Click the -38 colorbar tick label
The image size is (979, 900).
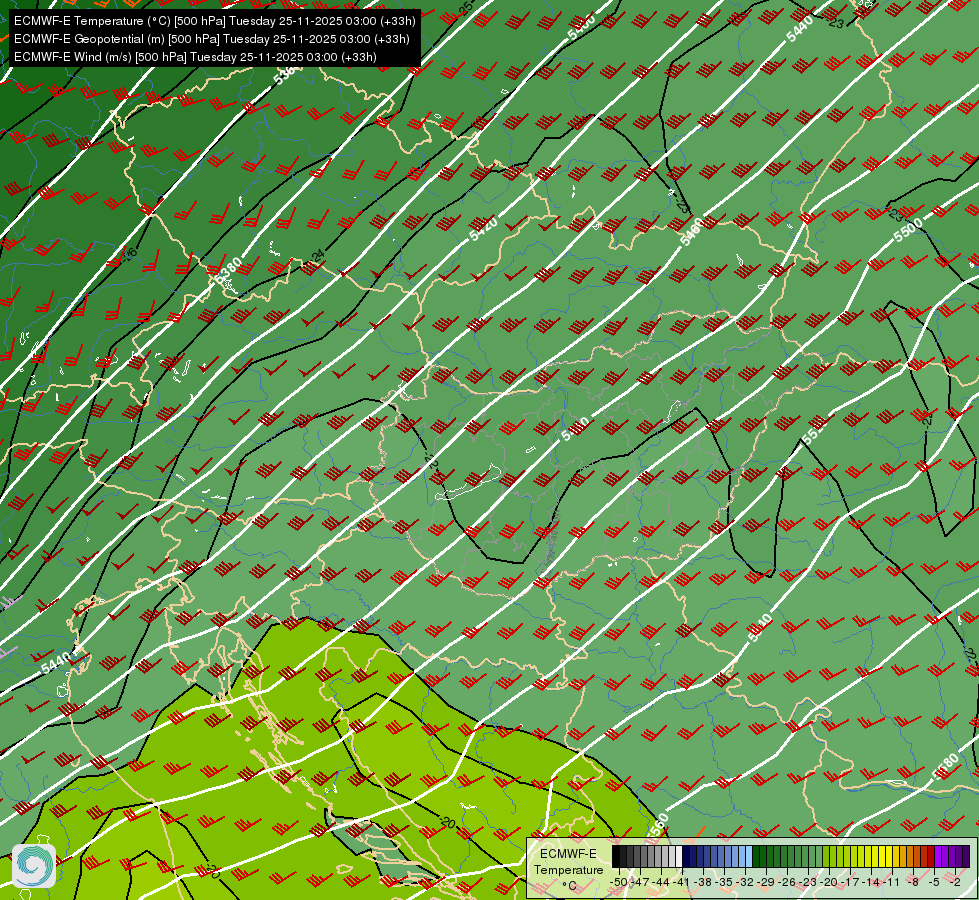pos(702,882)
